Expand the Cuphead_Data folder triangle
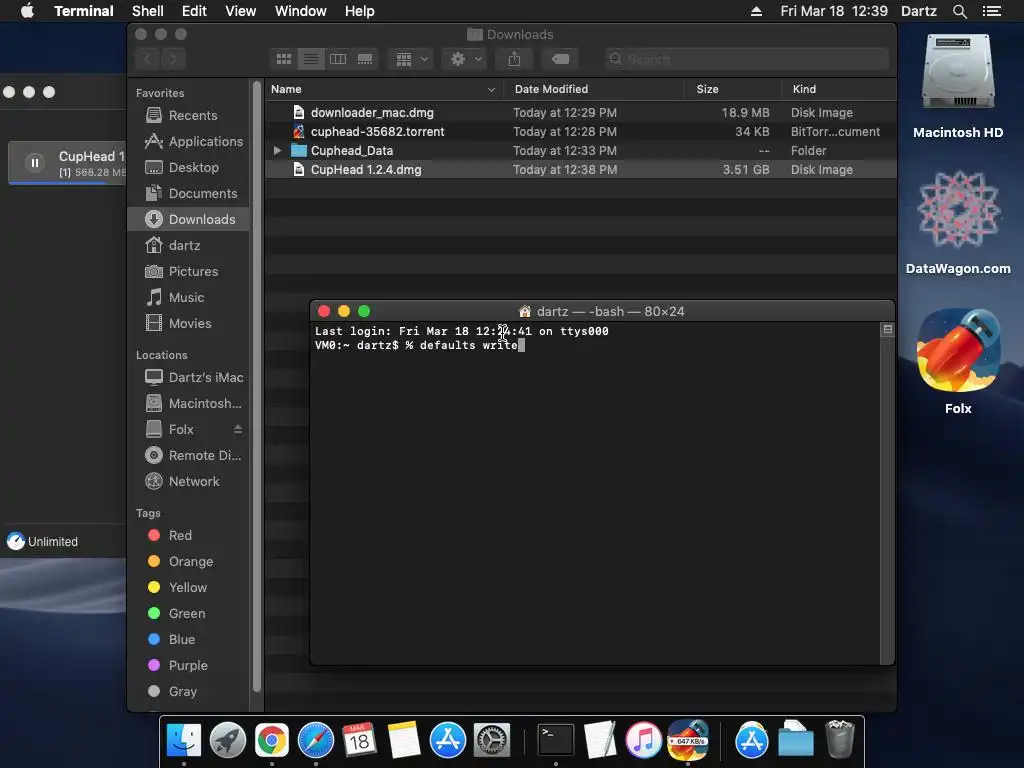 pyautogui.click(x=278, y=150)
